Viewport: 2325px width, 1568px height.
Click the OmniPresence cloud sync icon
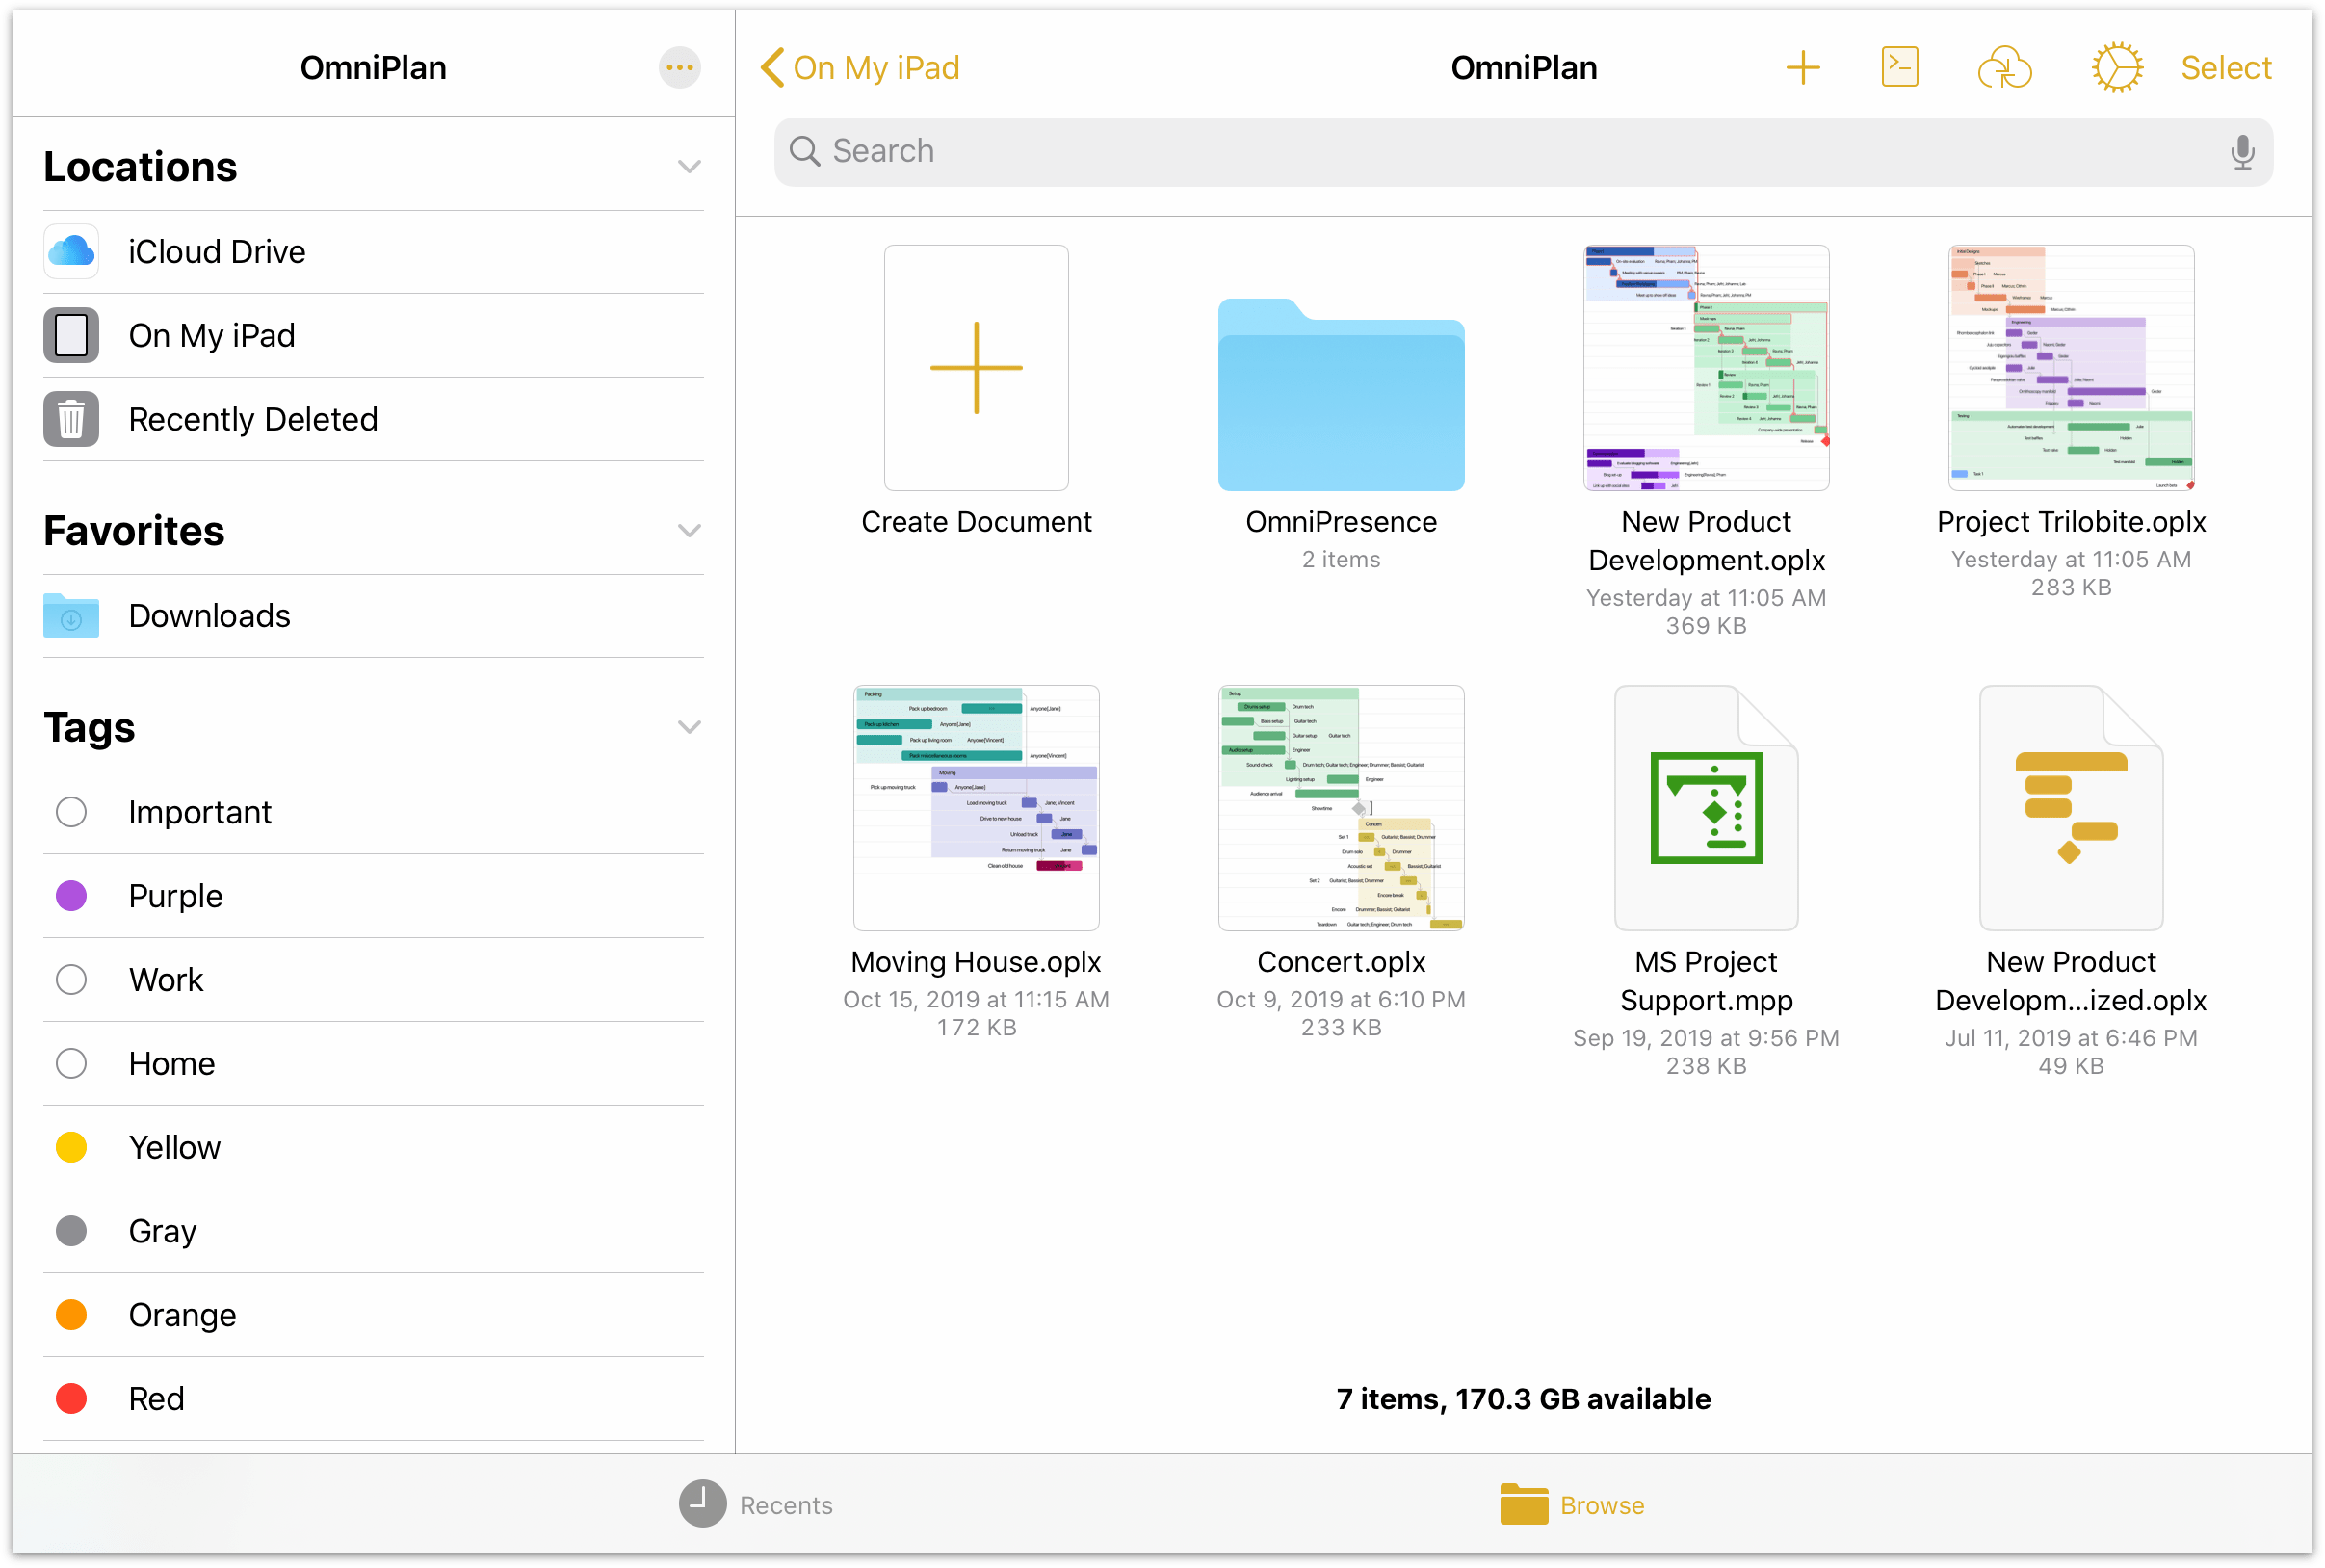pyautogui.click(x=2005, y=66)
